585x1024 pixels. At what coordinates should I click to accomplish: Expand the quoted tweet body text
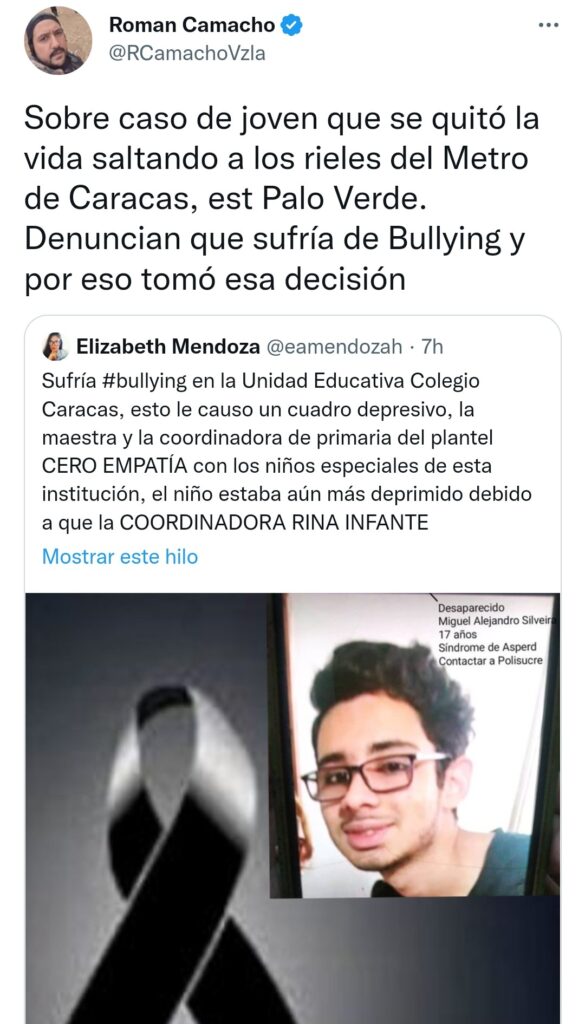tap(286, 452)
